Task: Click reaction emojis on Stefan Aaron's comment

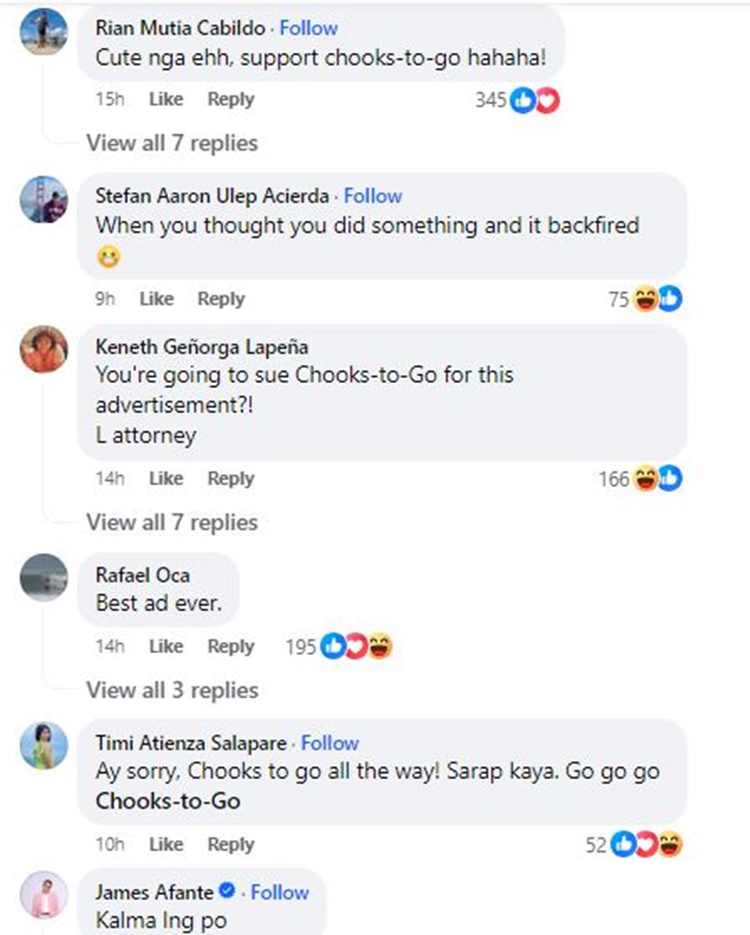Action: (x=658, y=299)
